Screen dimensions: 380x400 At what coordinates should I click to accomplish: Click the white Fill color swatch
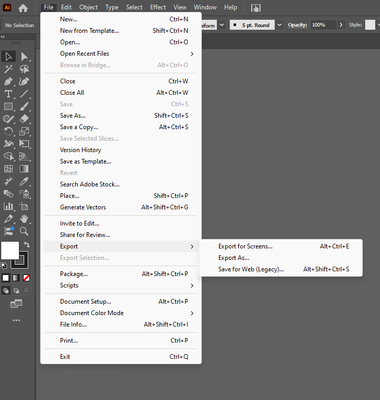(10, 250)
